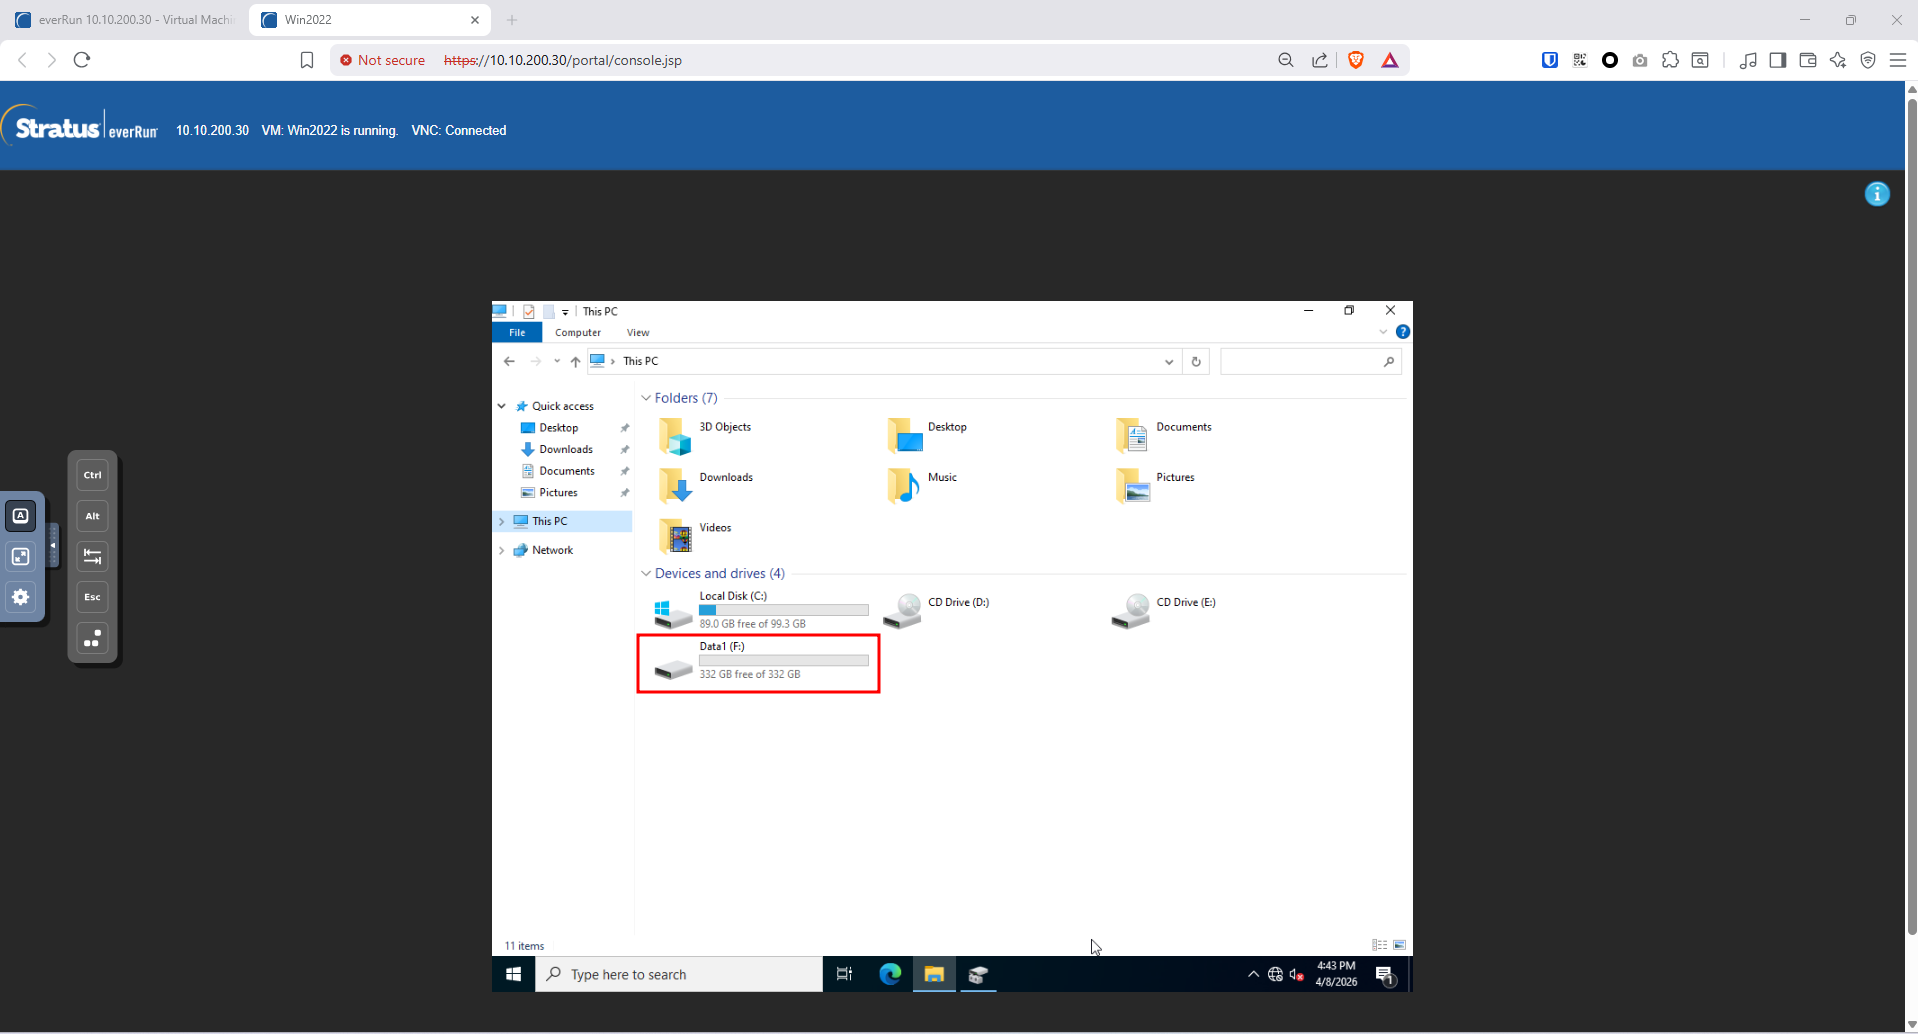
Task: Open the address bar history dropdown
Action: 1168,362
